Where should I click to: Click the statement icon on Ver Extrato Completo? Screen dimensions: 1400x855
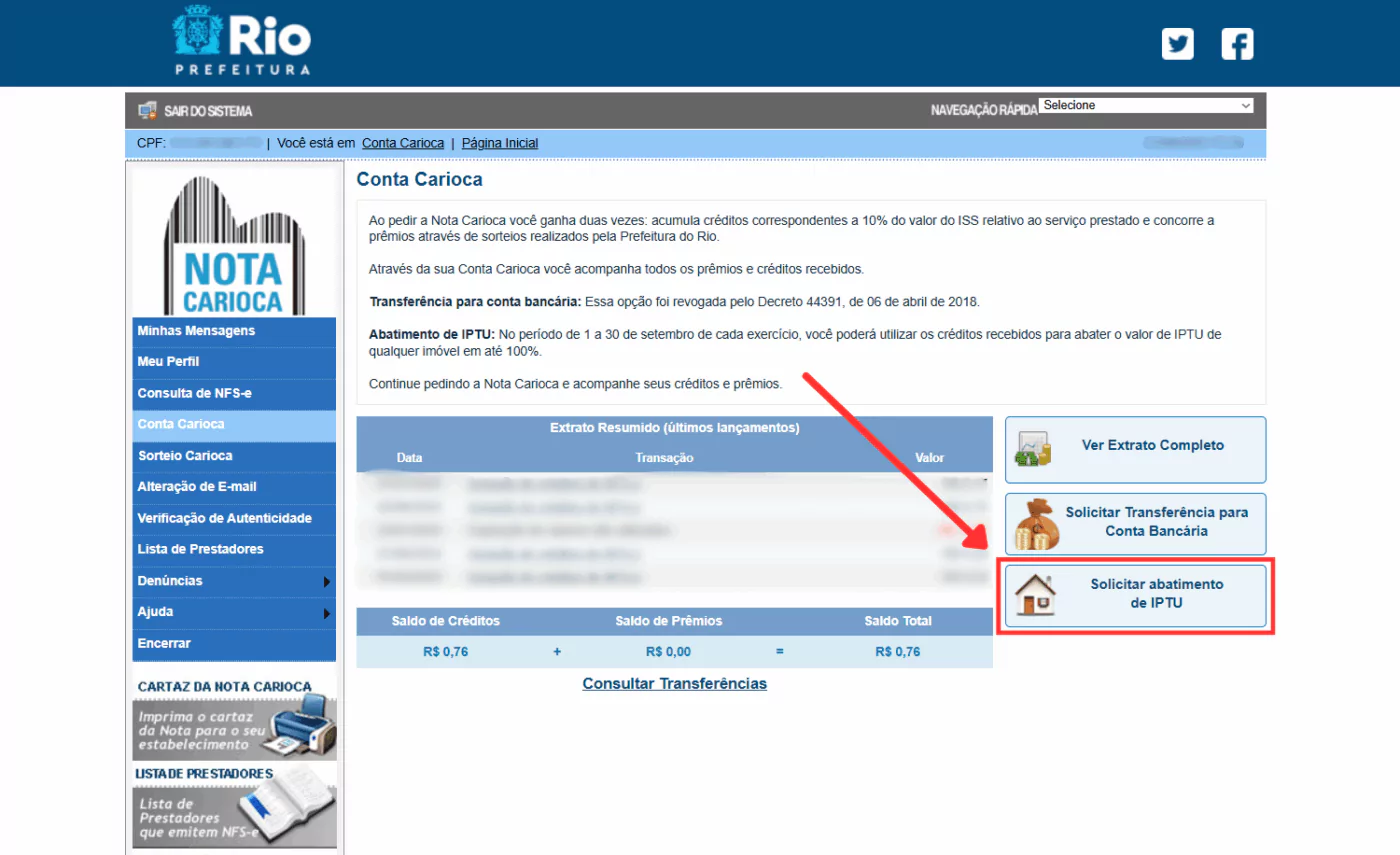(x=1032, y=449)
